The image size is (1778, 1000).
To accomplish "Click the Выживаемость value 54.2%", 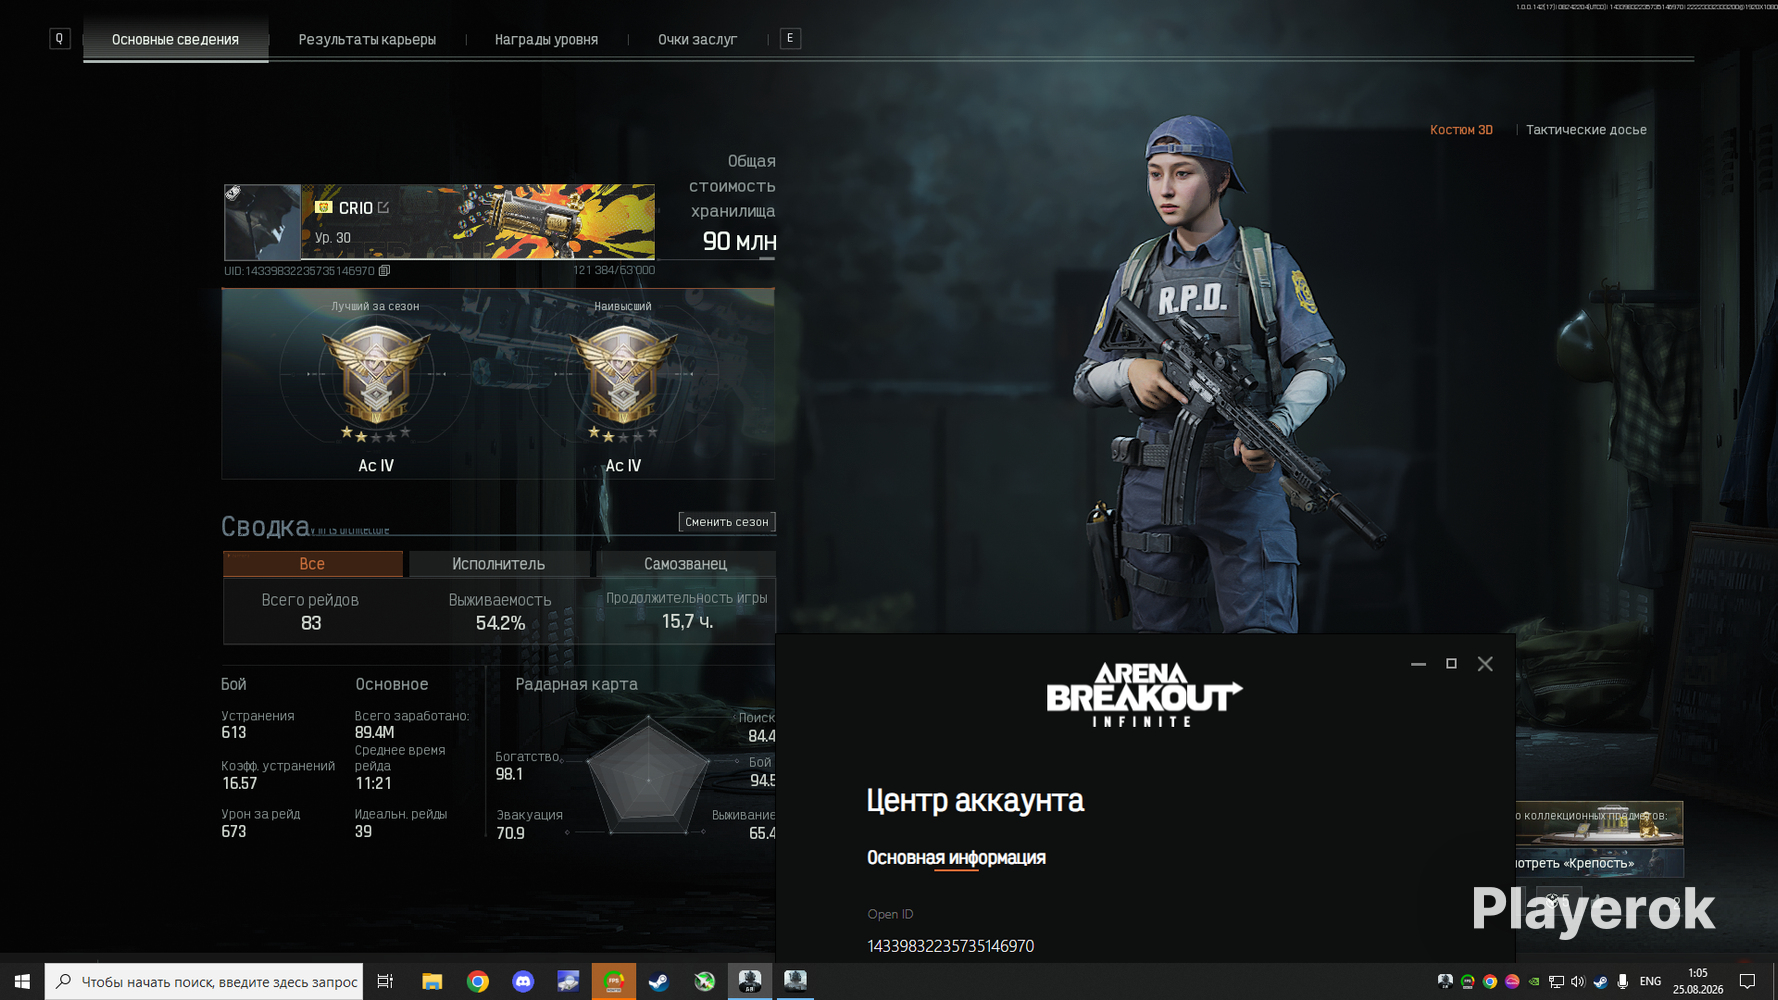I will point(500,623).
